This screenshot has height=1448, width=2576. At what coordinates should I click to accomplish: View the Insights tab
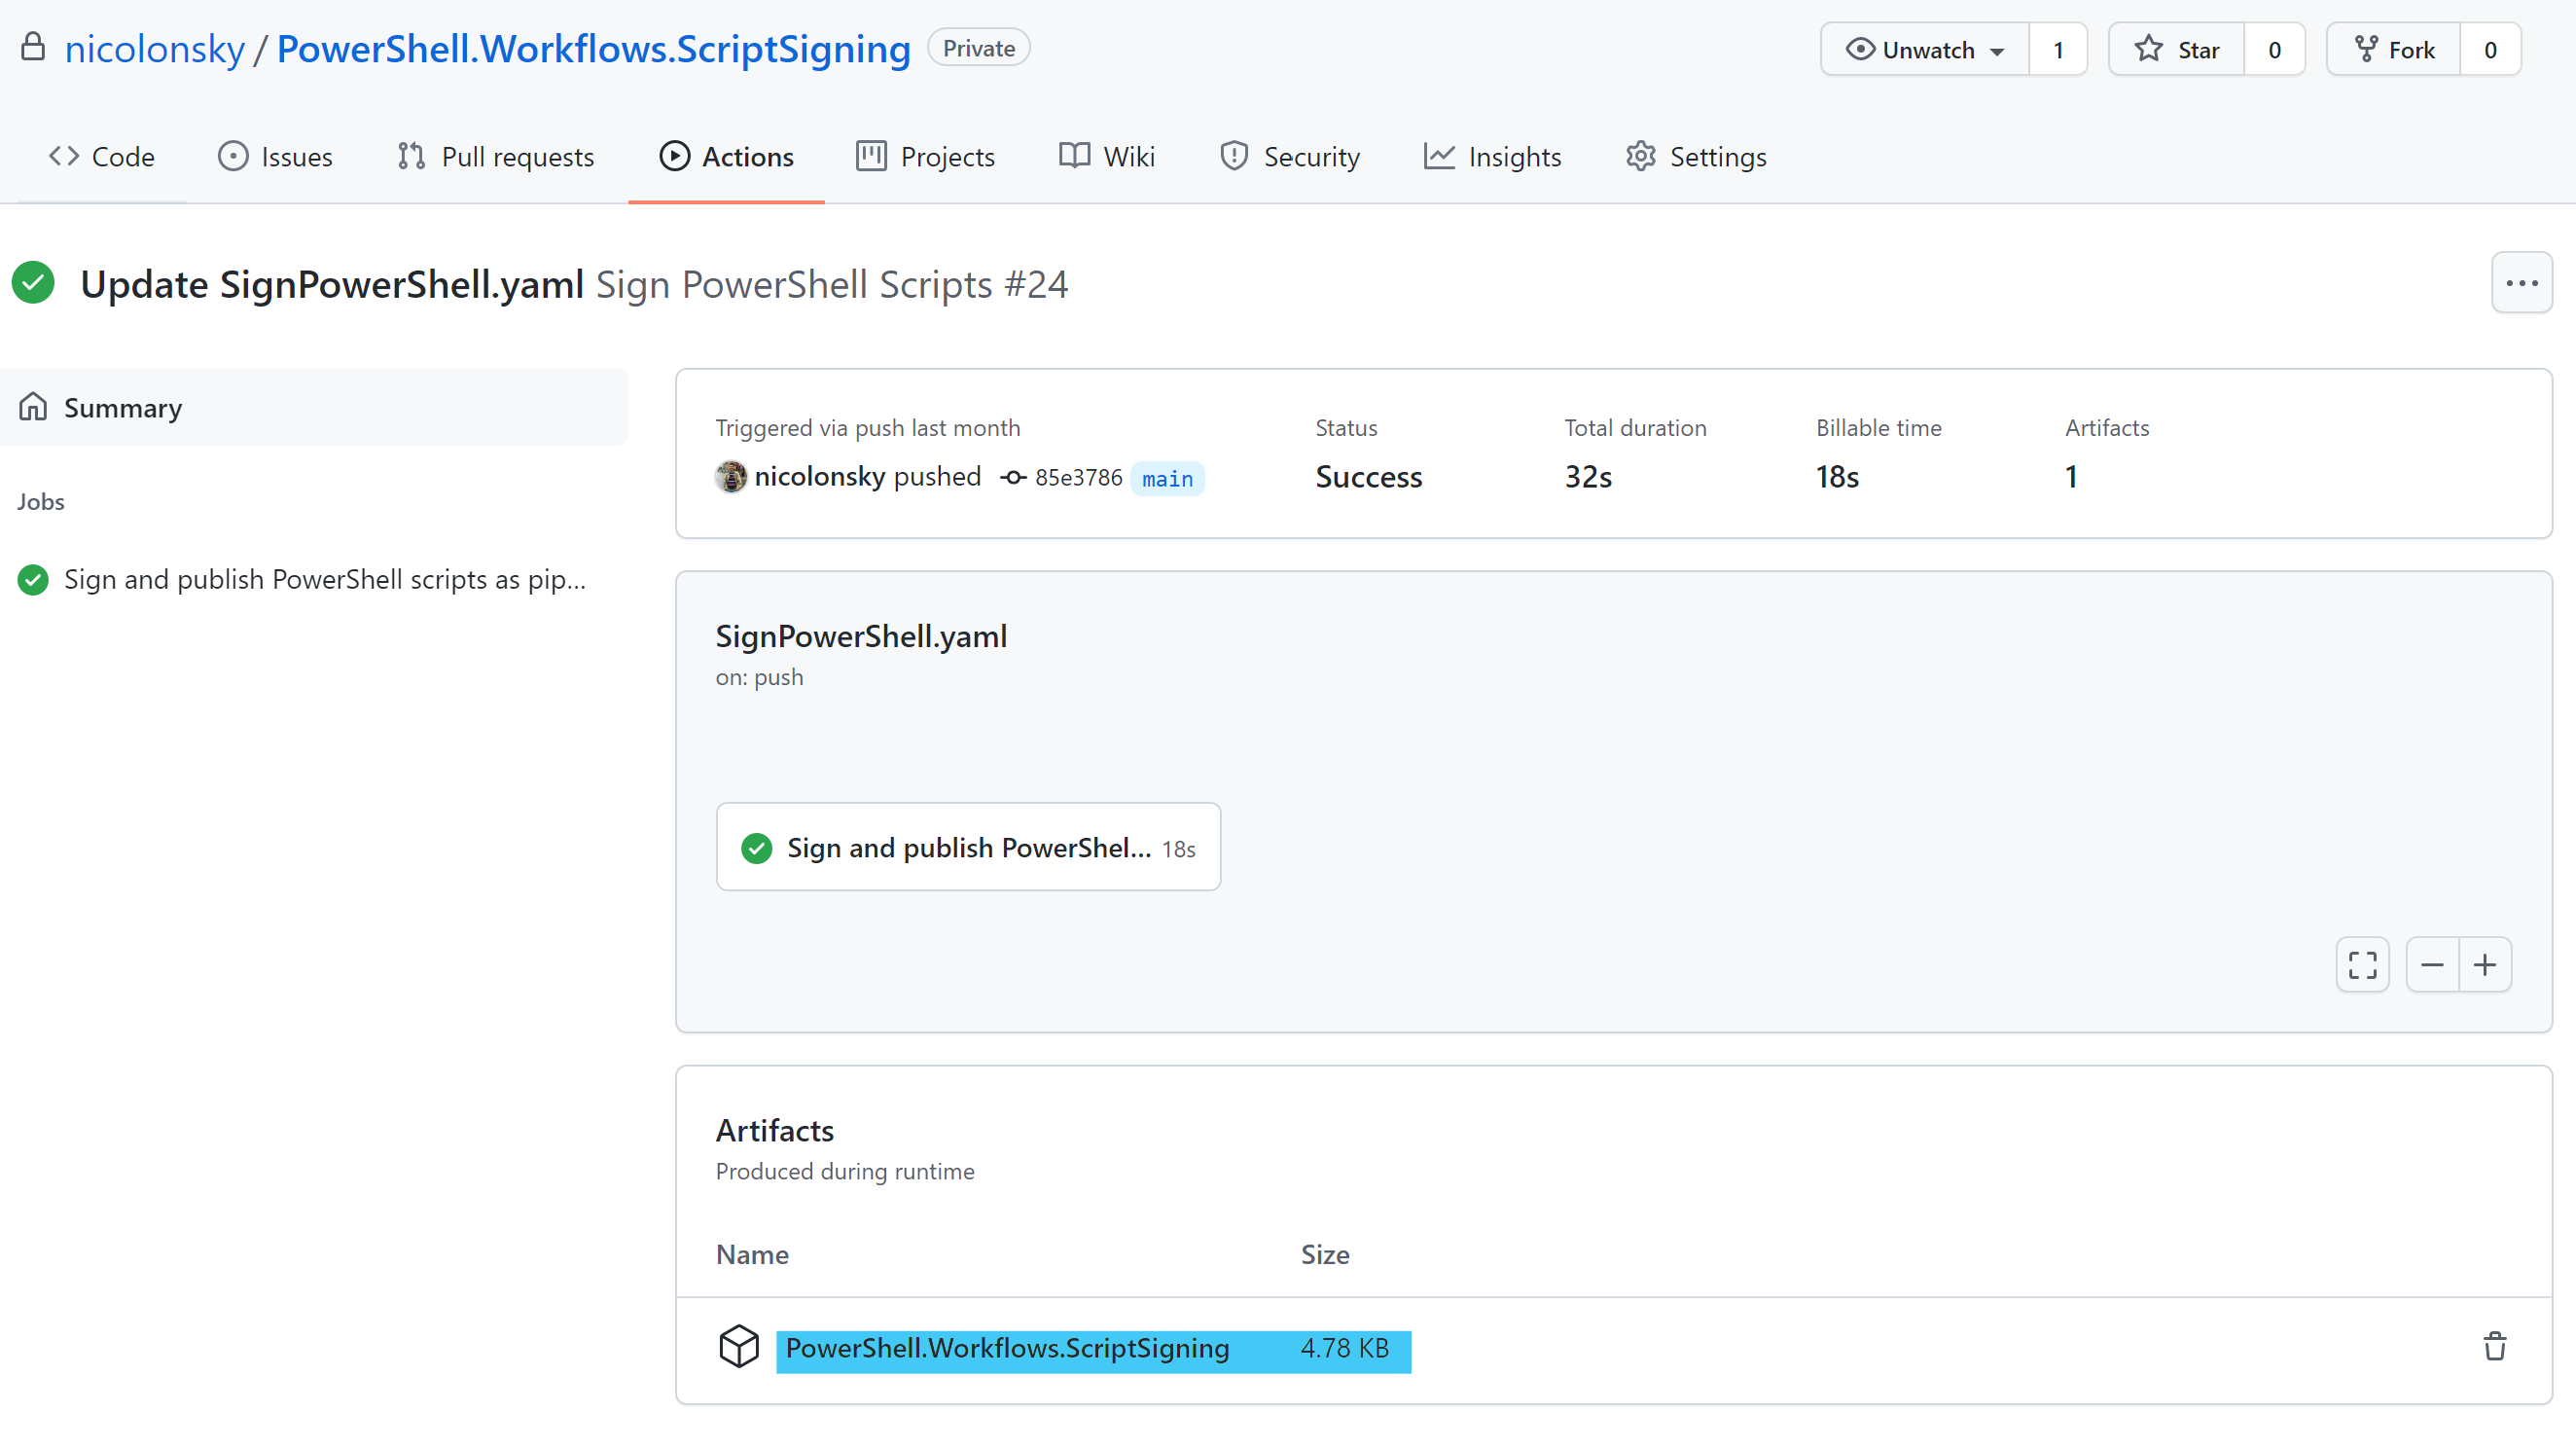pyautogui.click(x=1491, y=156)
